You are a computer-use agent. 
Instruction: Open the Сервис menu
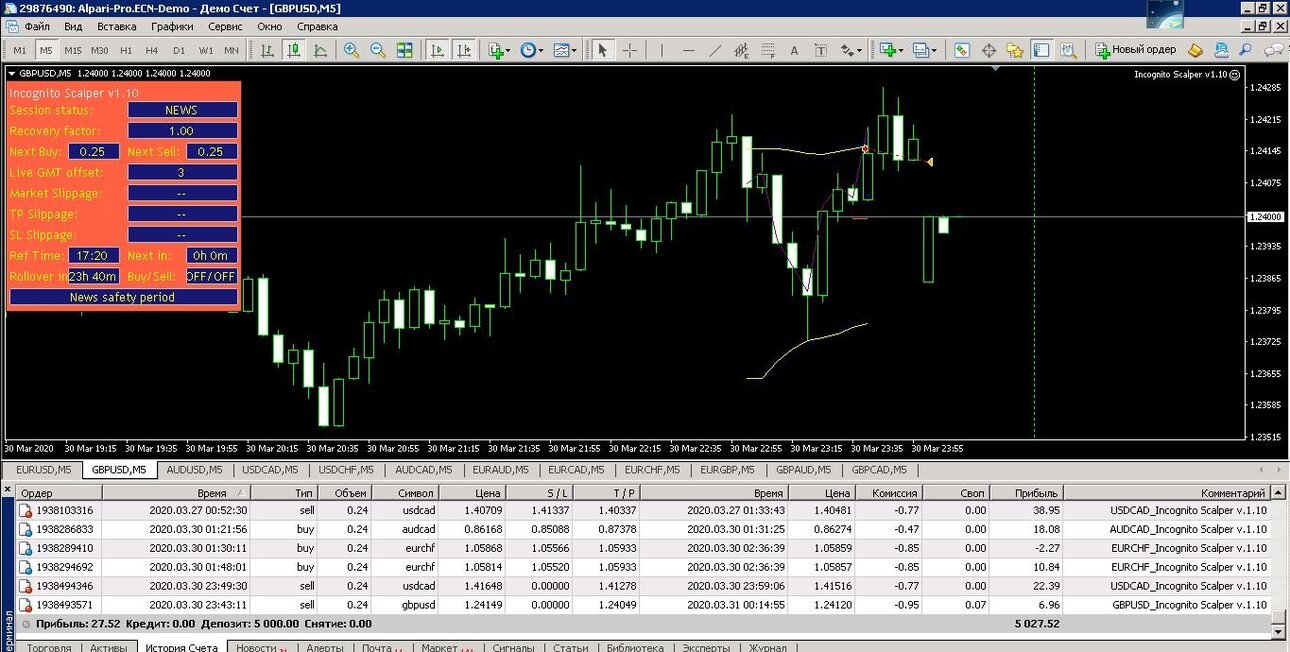click(225, 26)
